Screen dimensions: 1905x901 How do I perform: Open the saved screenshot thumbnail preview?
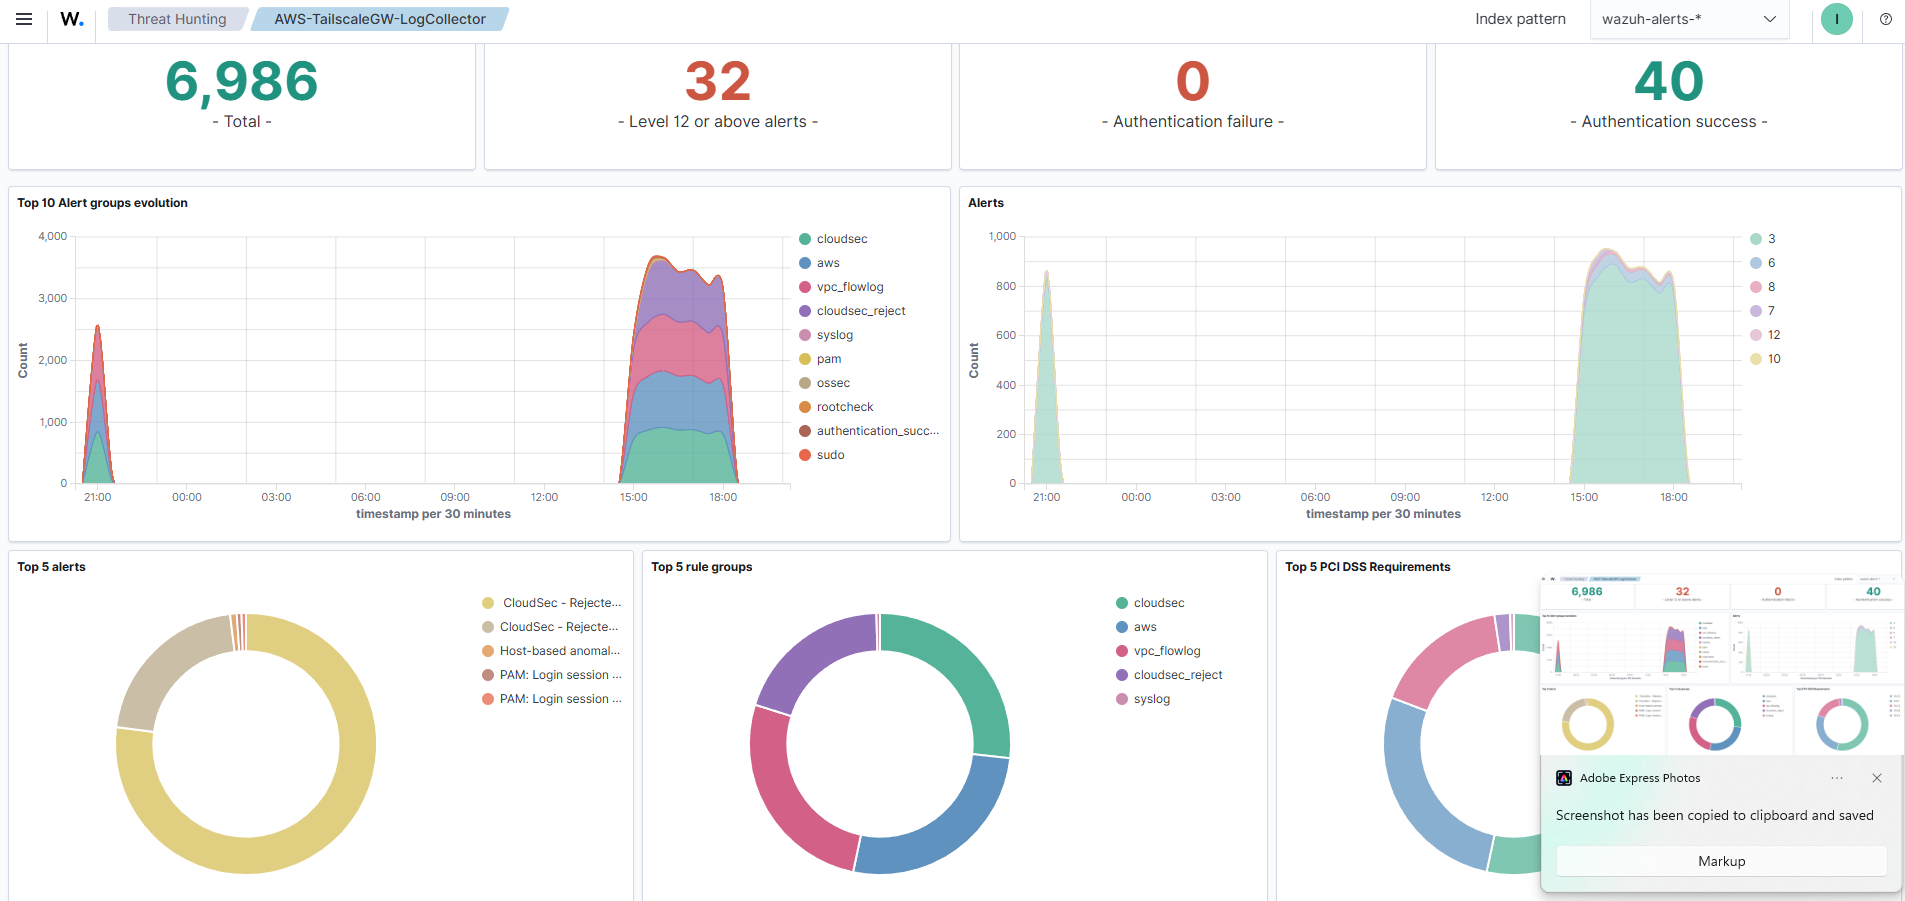[1721, 665]
